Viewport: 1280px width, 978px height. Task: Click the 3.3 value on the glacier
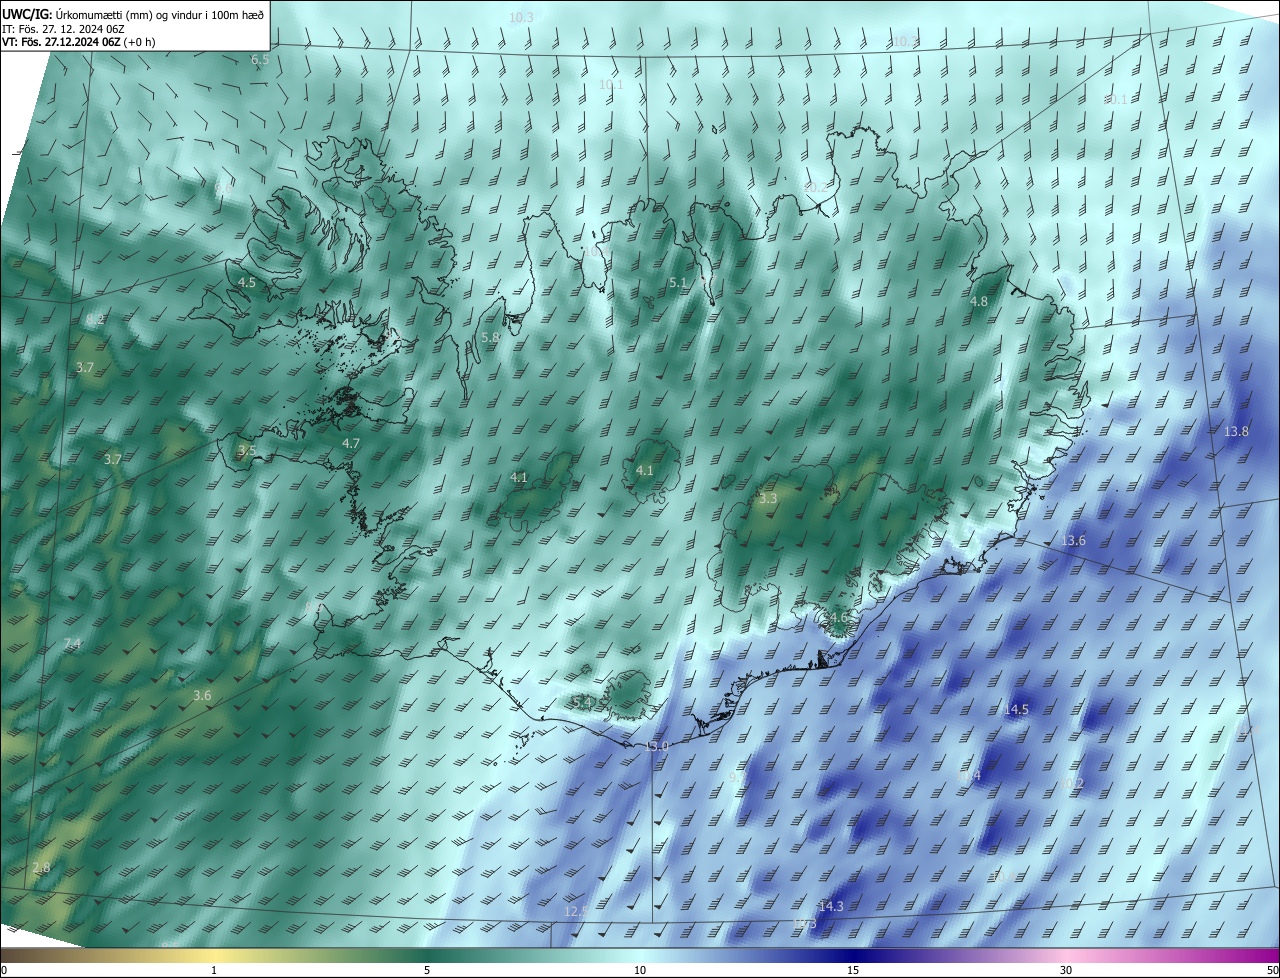click(768, 498)
